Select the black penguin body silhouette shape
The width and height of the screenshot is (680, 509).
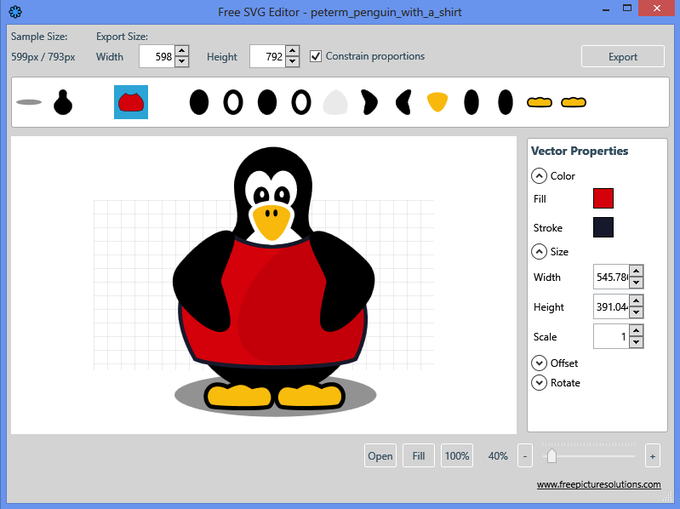click(63, 102)
